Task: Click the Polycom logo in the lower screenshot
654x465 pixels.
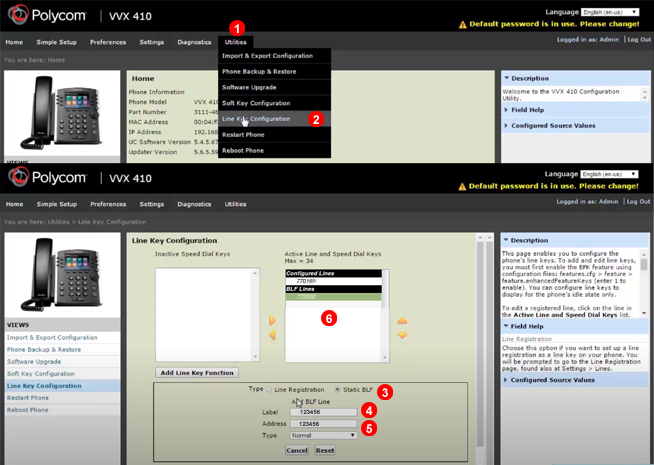Action: 47,178
